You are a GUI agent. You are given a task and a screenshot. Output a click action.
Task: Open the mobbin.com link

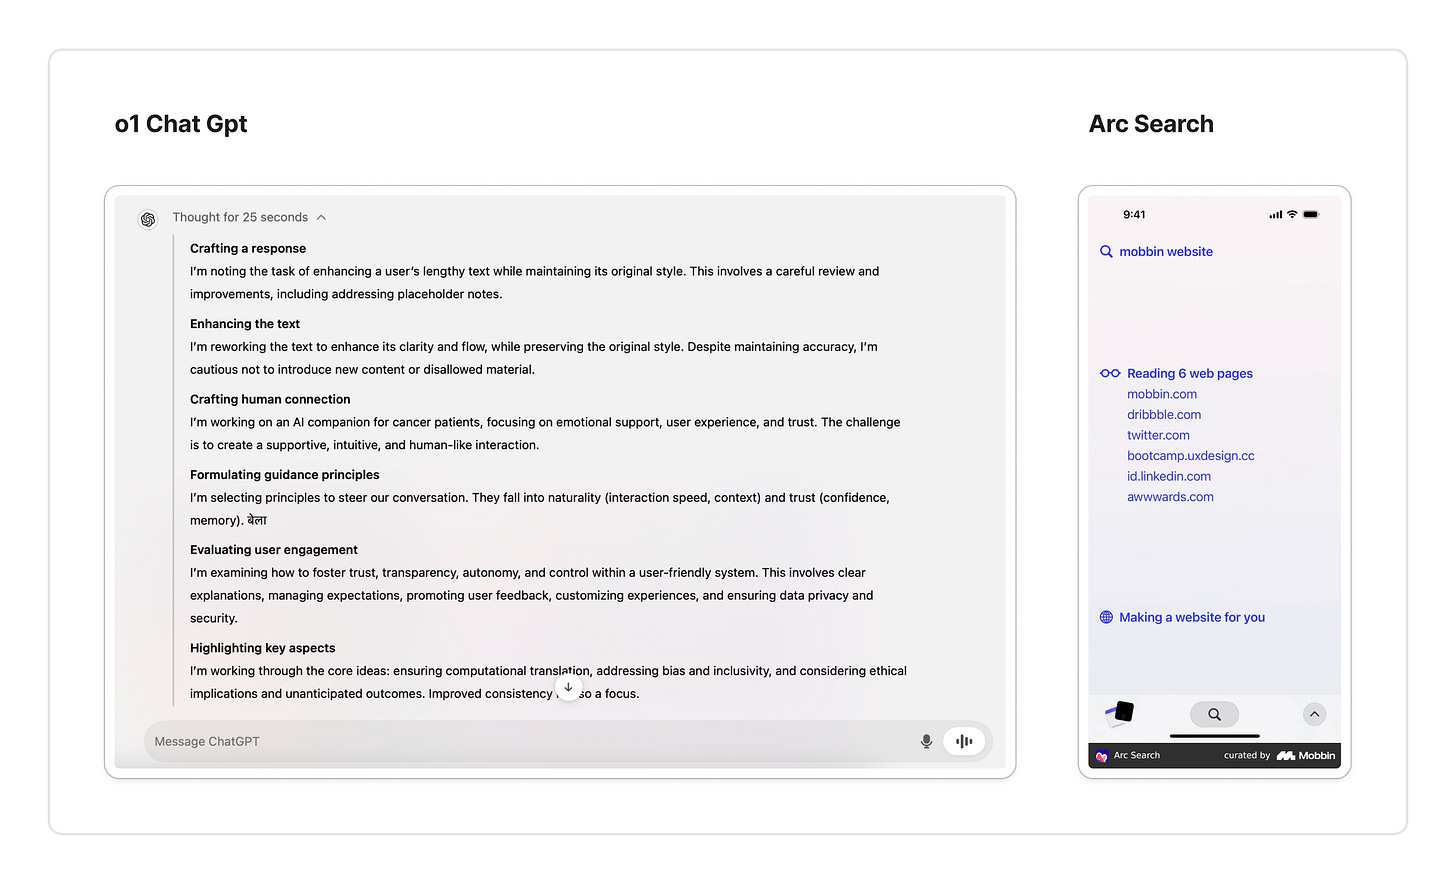[1162, 394]
